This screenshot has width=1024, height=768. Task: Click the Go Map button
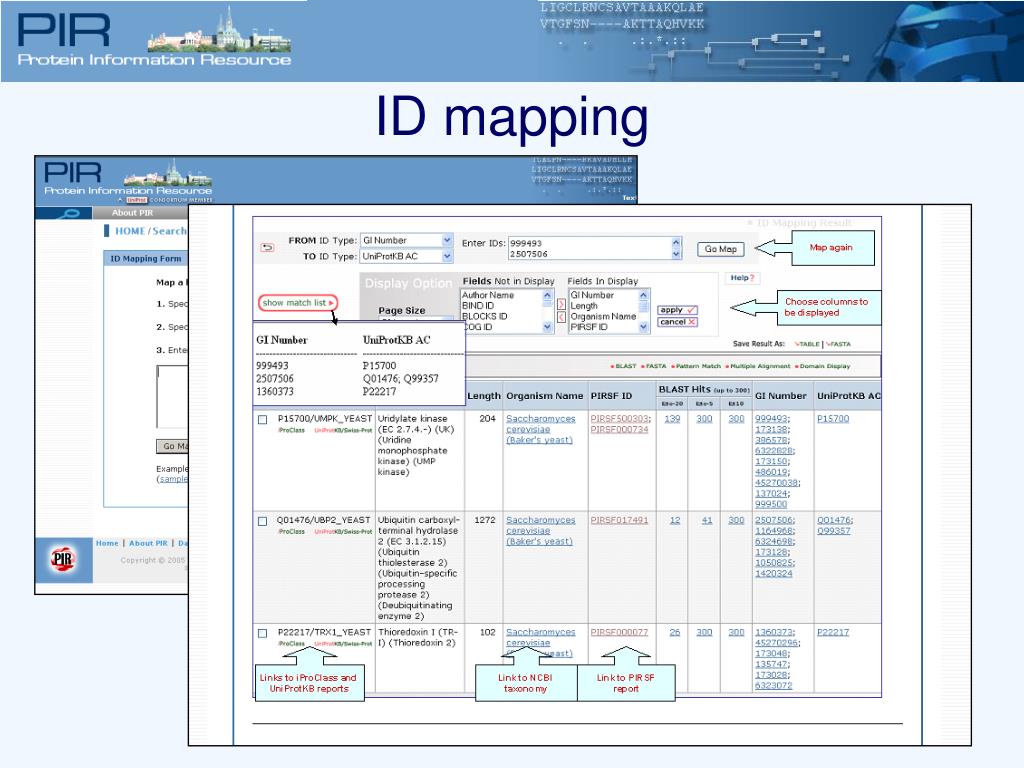click(720, 249)
